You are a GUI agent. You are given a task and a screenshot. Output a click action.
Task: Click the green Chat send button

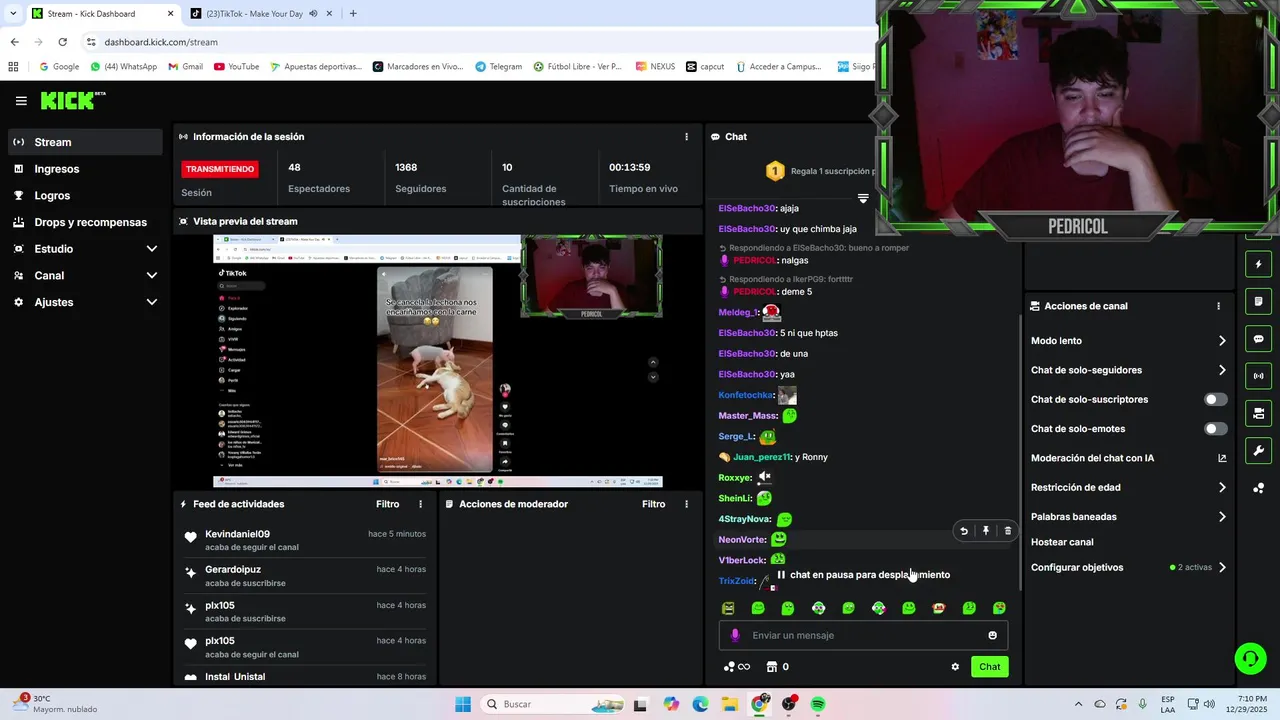[x=989, y=667]
